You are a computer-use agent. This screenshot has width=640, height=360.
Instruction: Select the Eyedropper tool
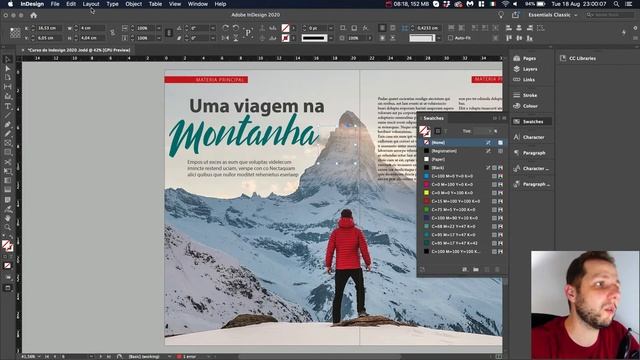pos(7,209)
